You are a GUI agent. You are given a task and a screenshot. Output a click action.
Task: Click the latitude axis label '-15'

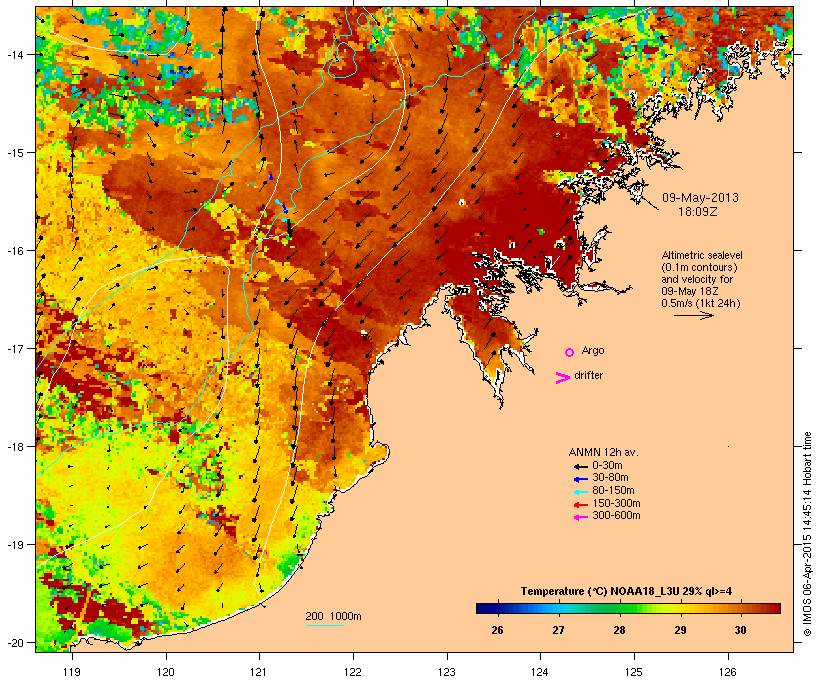point(14,153)
